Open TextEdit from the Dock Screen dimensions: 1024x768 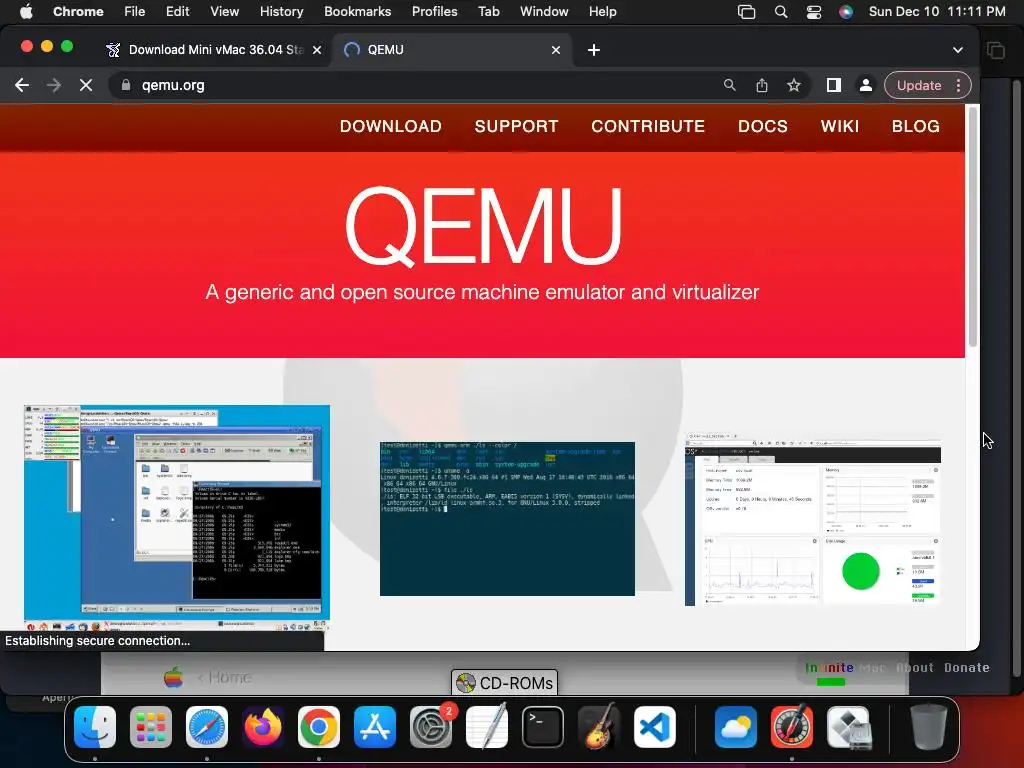[487, 726]
